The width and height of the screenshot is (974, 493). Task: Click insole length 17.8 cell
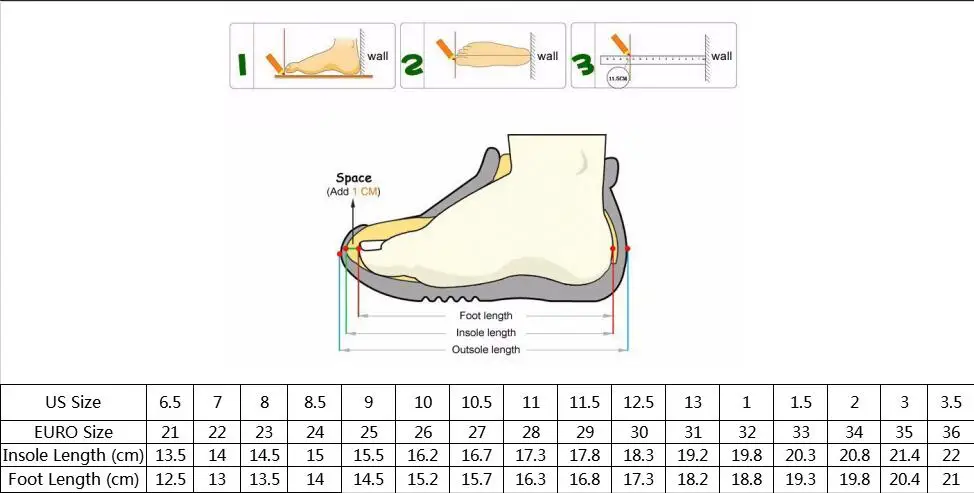tap(585, 456)
